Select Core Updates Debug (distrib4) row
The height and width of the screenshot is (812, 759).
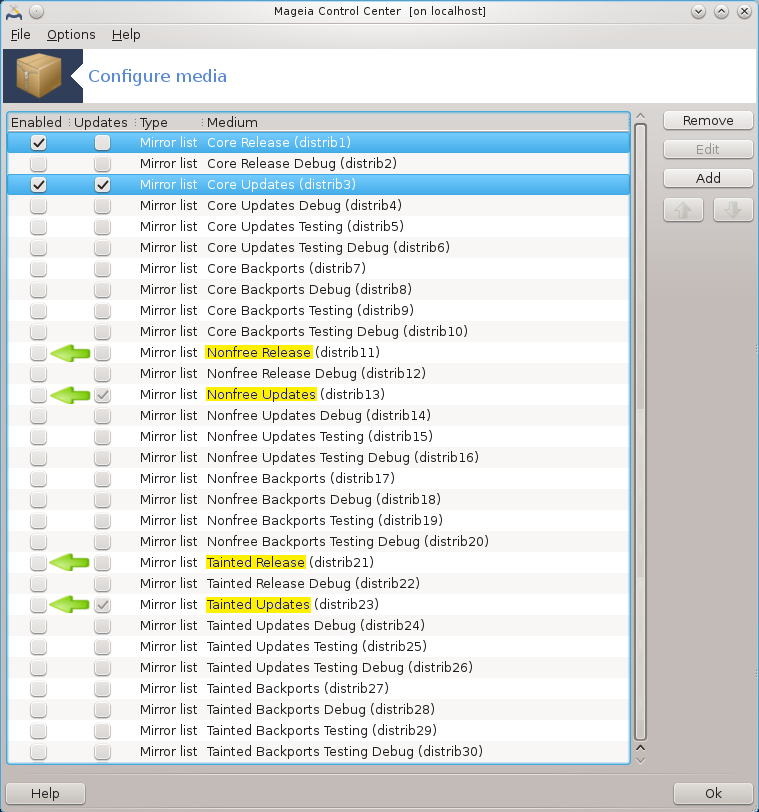[x=318, y=206]
